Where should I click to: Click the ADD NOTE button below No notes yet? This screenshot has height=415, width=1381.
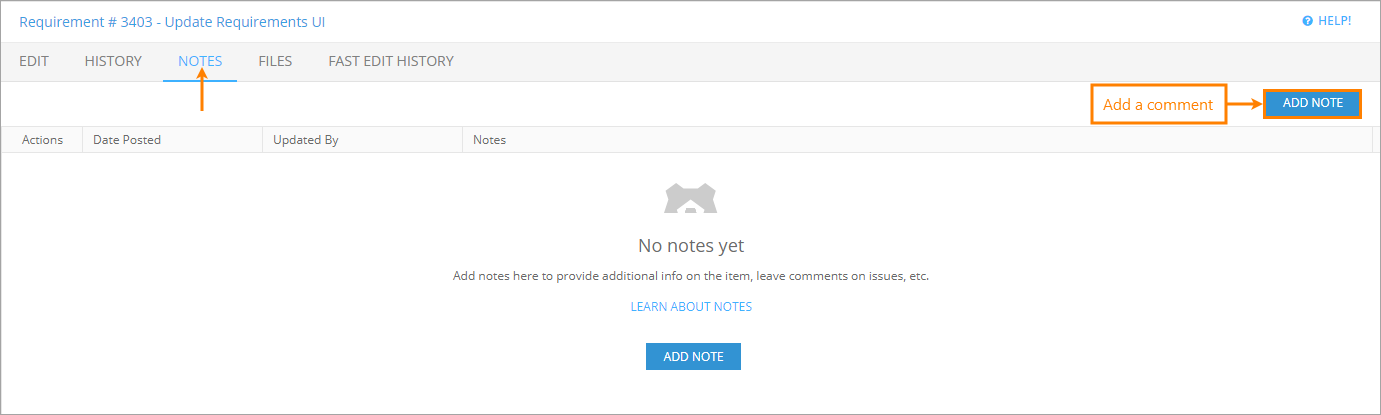point(693,357)
